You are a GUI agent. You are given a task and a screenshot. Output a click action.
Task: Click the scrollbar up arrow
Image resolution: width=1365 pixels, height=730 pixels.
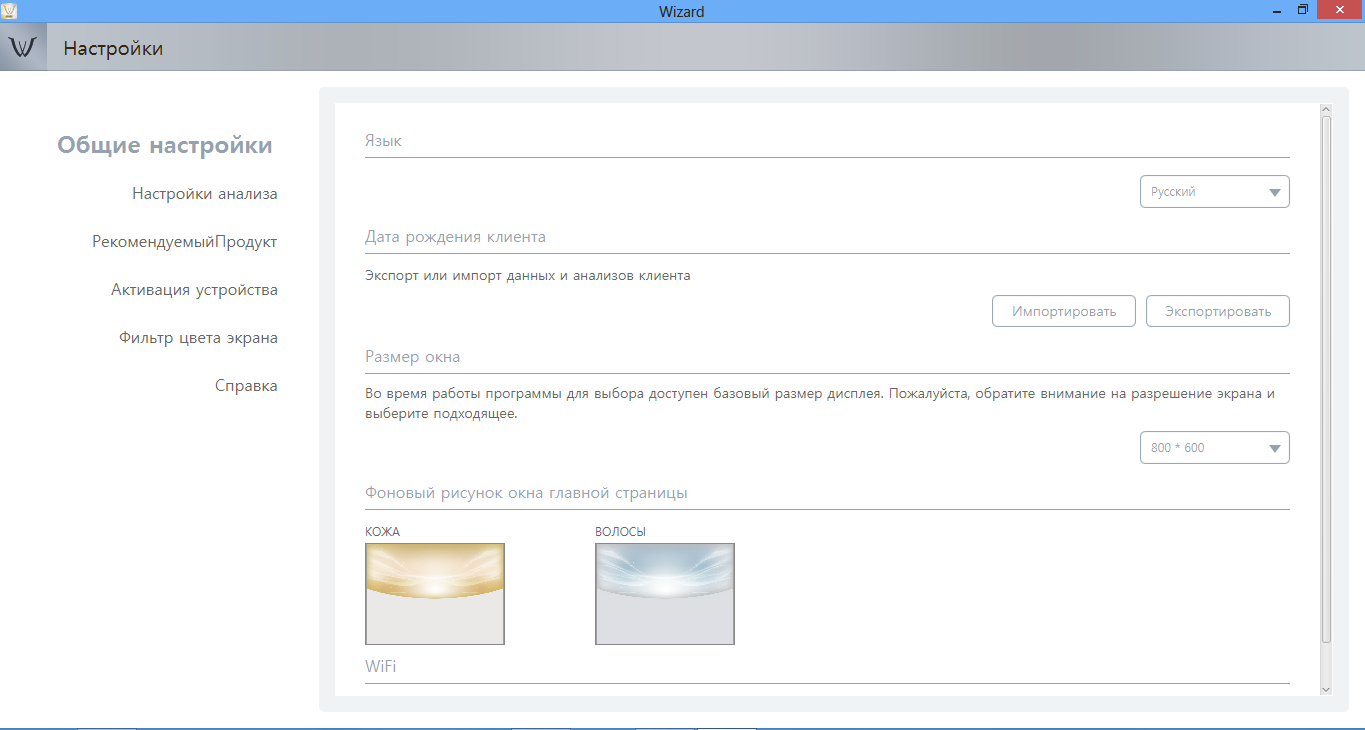(x=1326, y=110)
